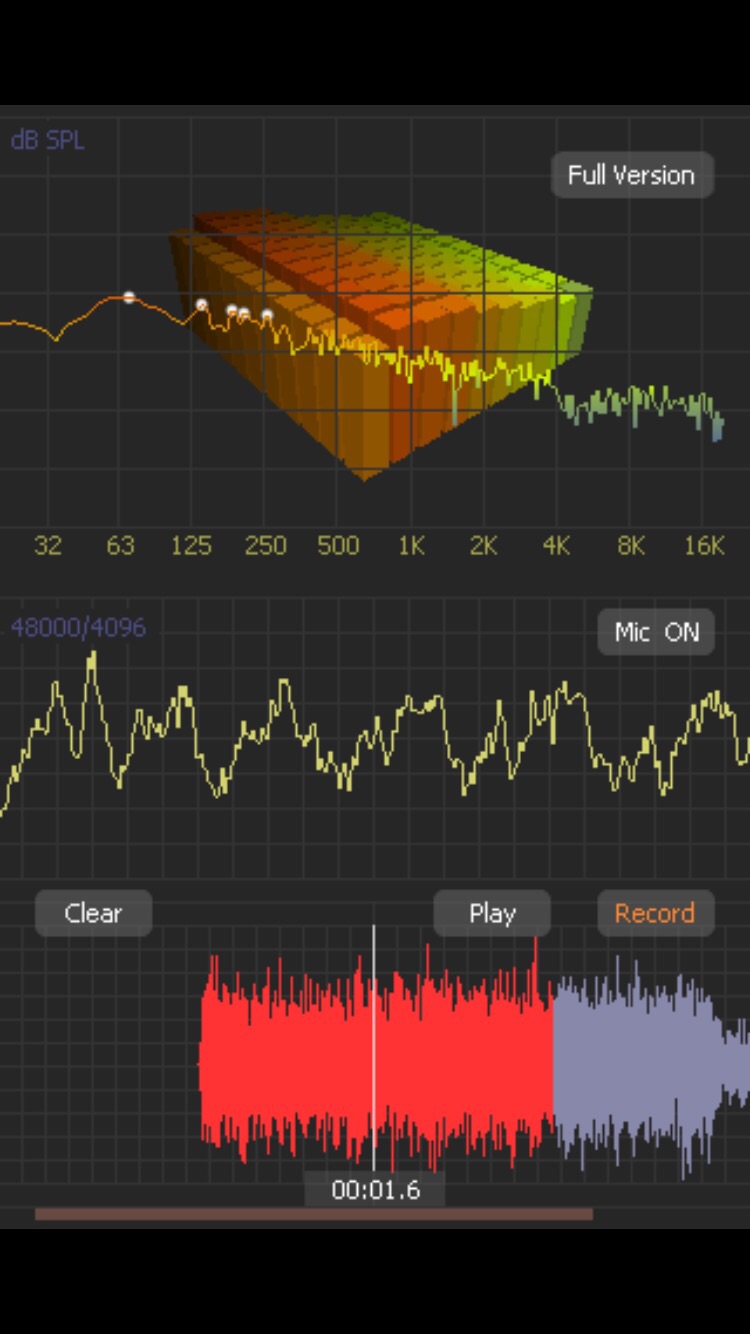The height and width of the screenshot is (1334, 750).
Task: Play the recorded audio
Action: click(492, 913)
